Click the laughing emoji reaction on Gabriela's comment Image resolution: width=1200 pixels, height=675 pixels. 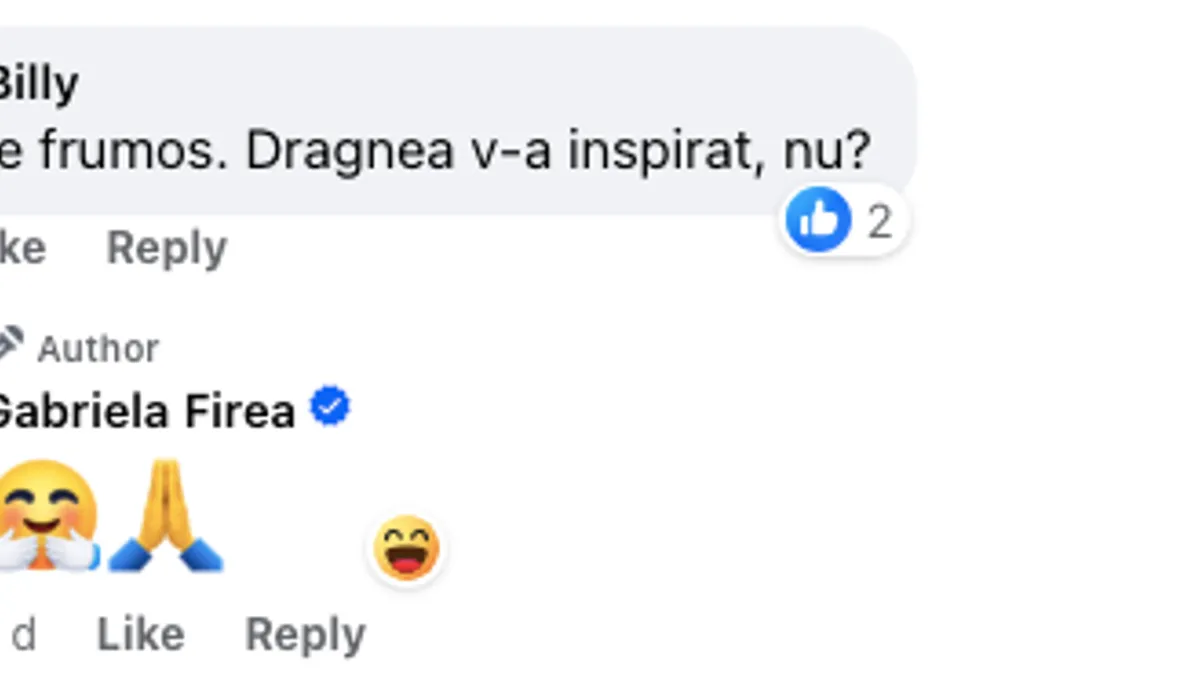tap(406, 549)
